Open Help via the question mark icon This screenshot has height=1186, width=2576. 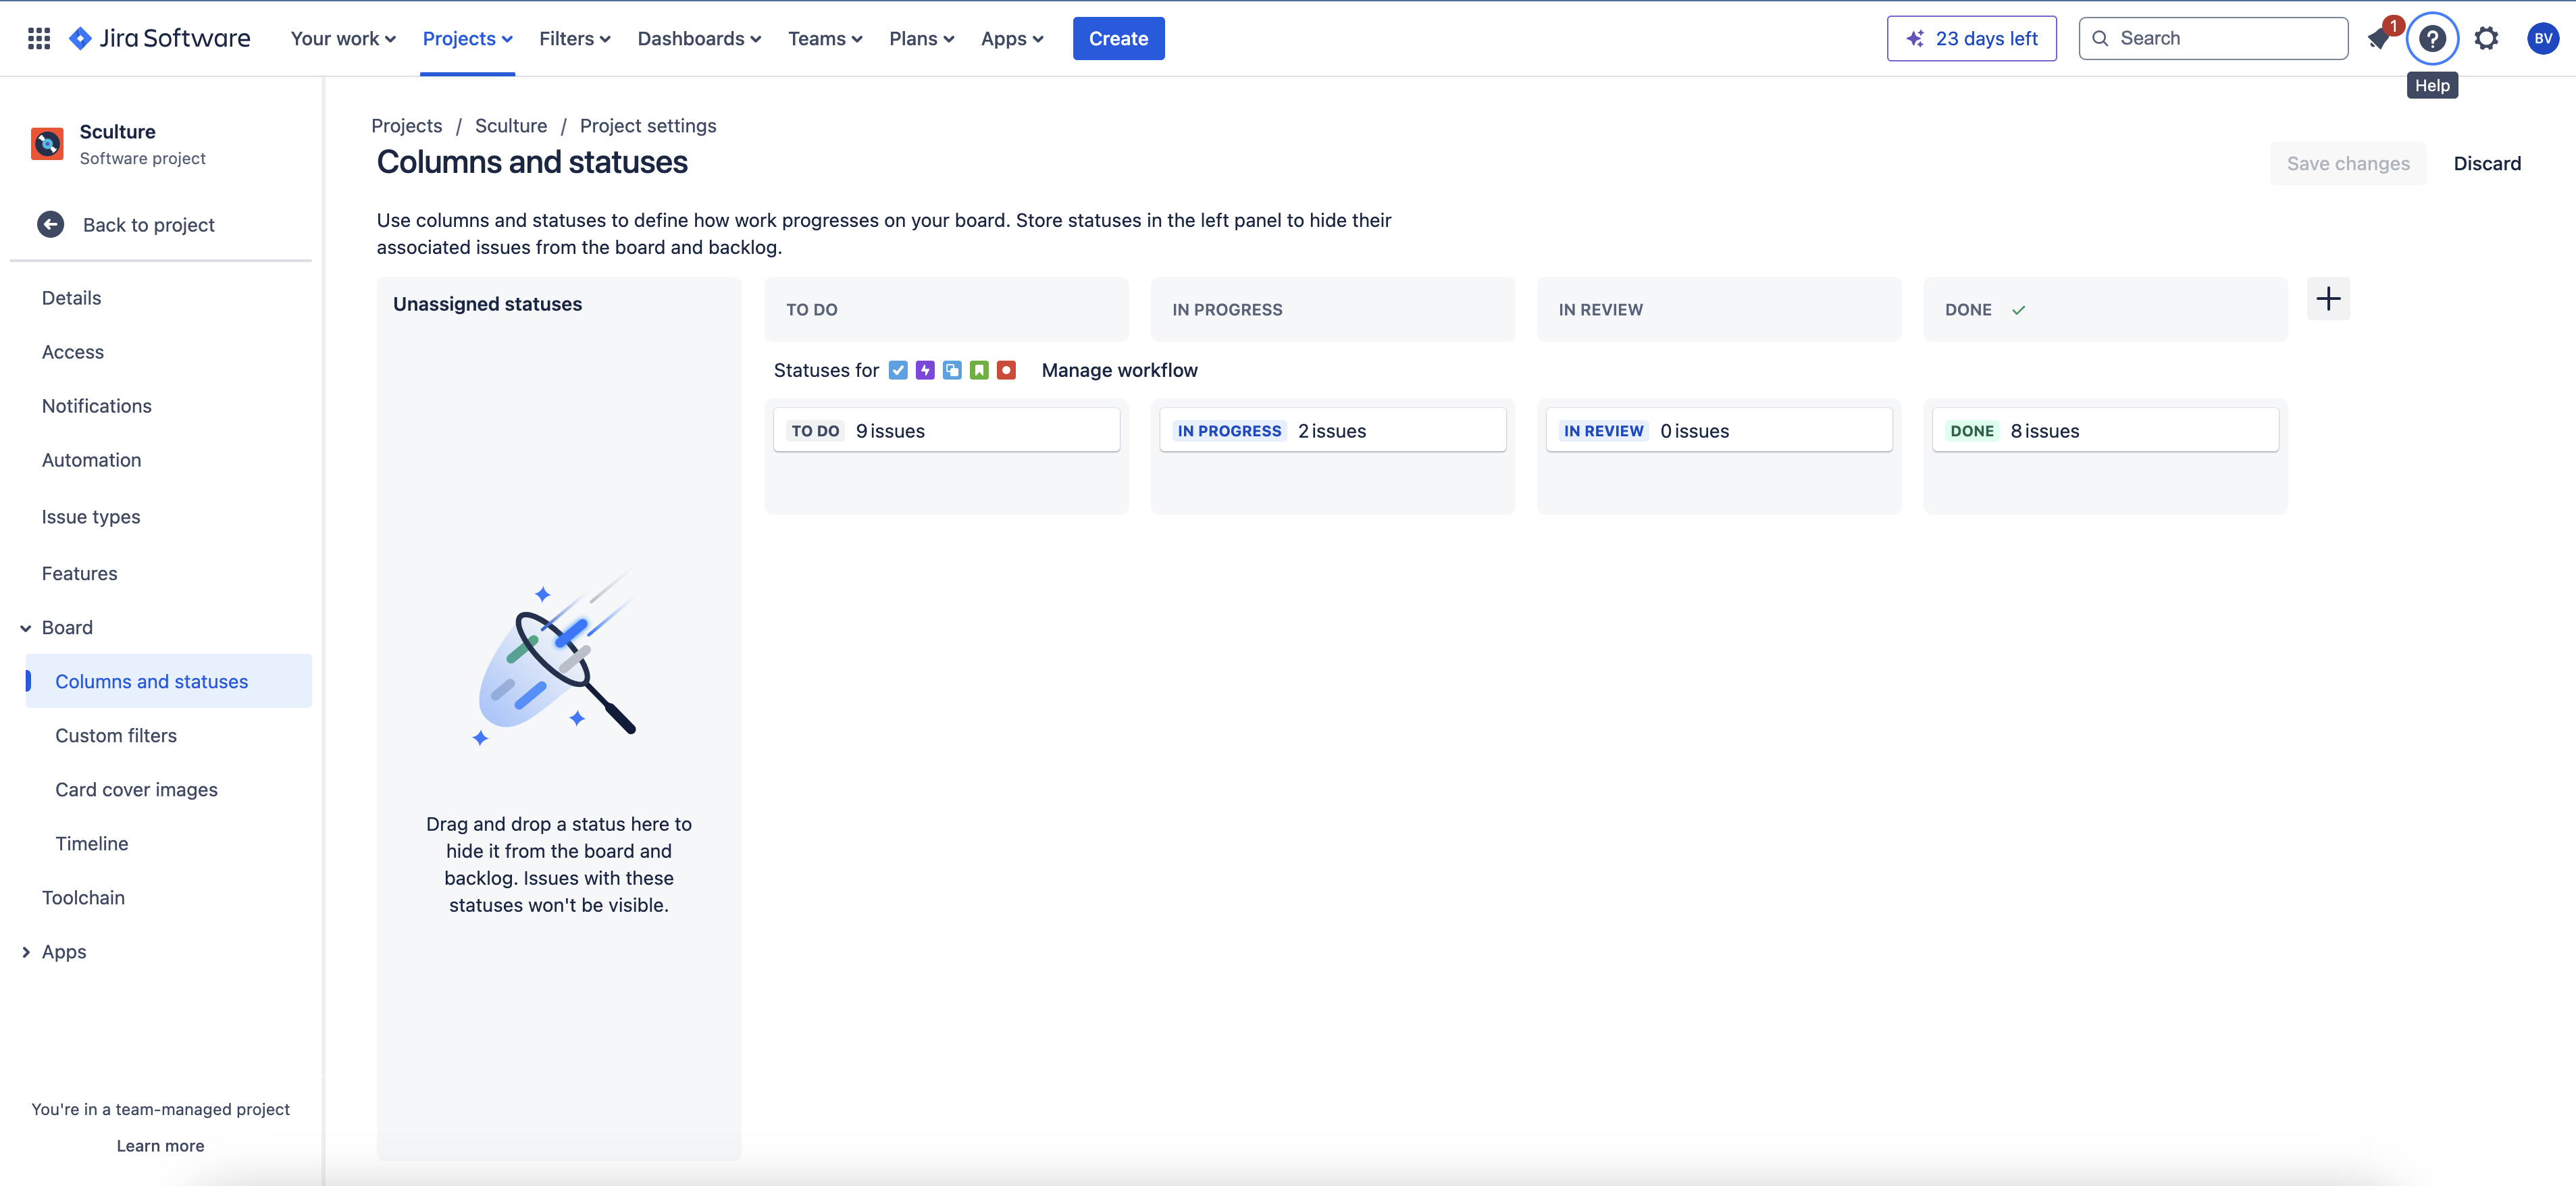coord(2433,38)
